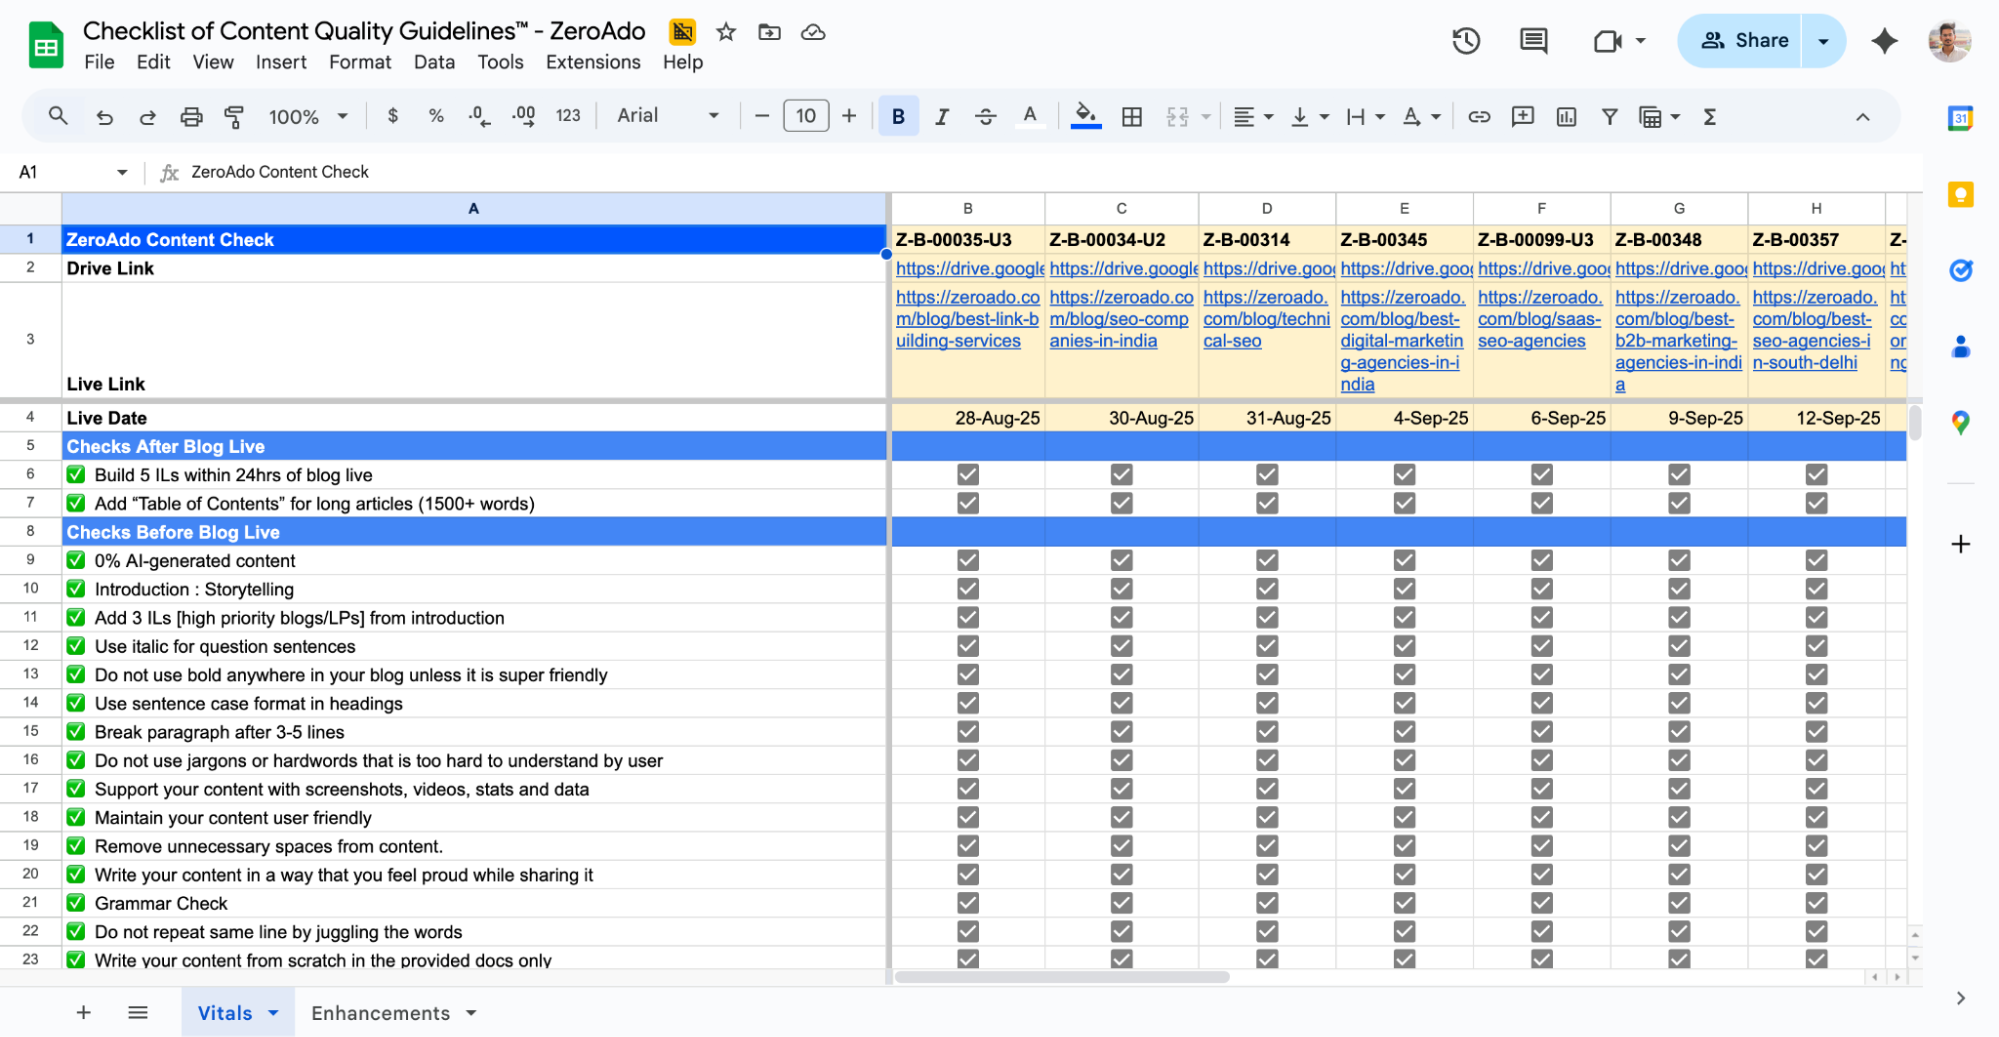Switch to the Enhancements tab
Image resolution: width=1999 pixels, height=1037 pixels.
coord(381,1012)
